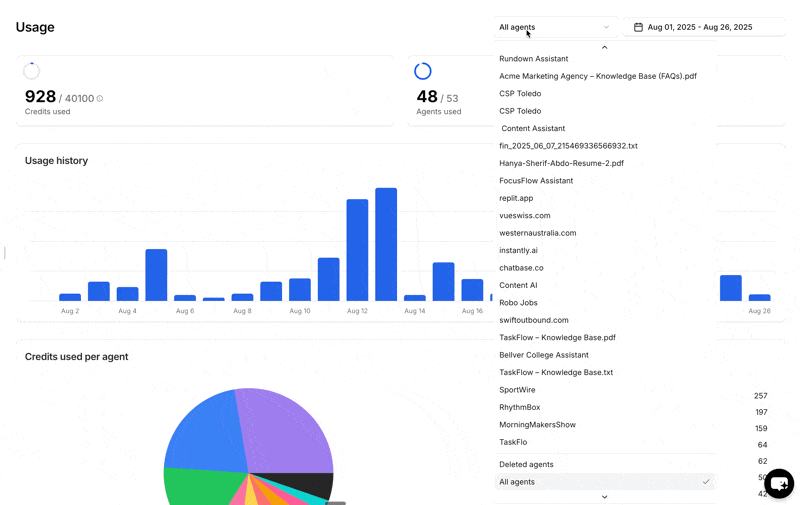The height and width of the screenshot is (505, 800).
Task: Open the chat support widget icon
Action: coord(779,484)
